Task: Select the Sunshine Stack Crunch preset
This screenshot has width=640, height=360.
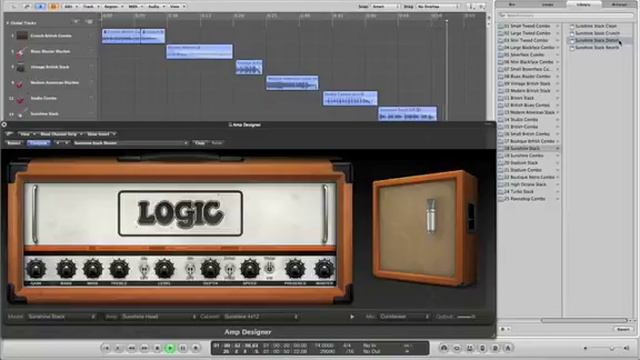Action: pyautogui.click(x=596, y=33)
